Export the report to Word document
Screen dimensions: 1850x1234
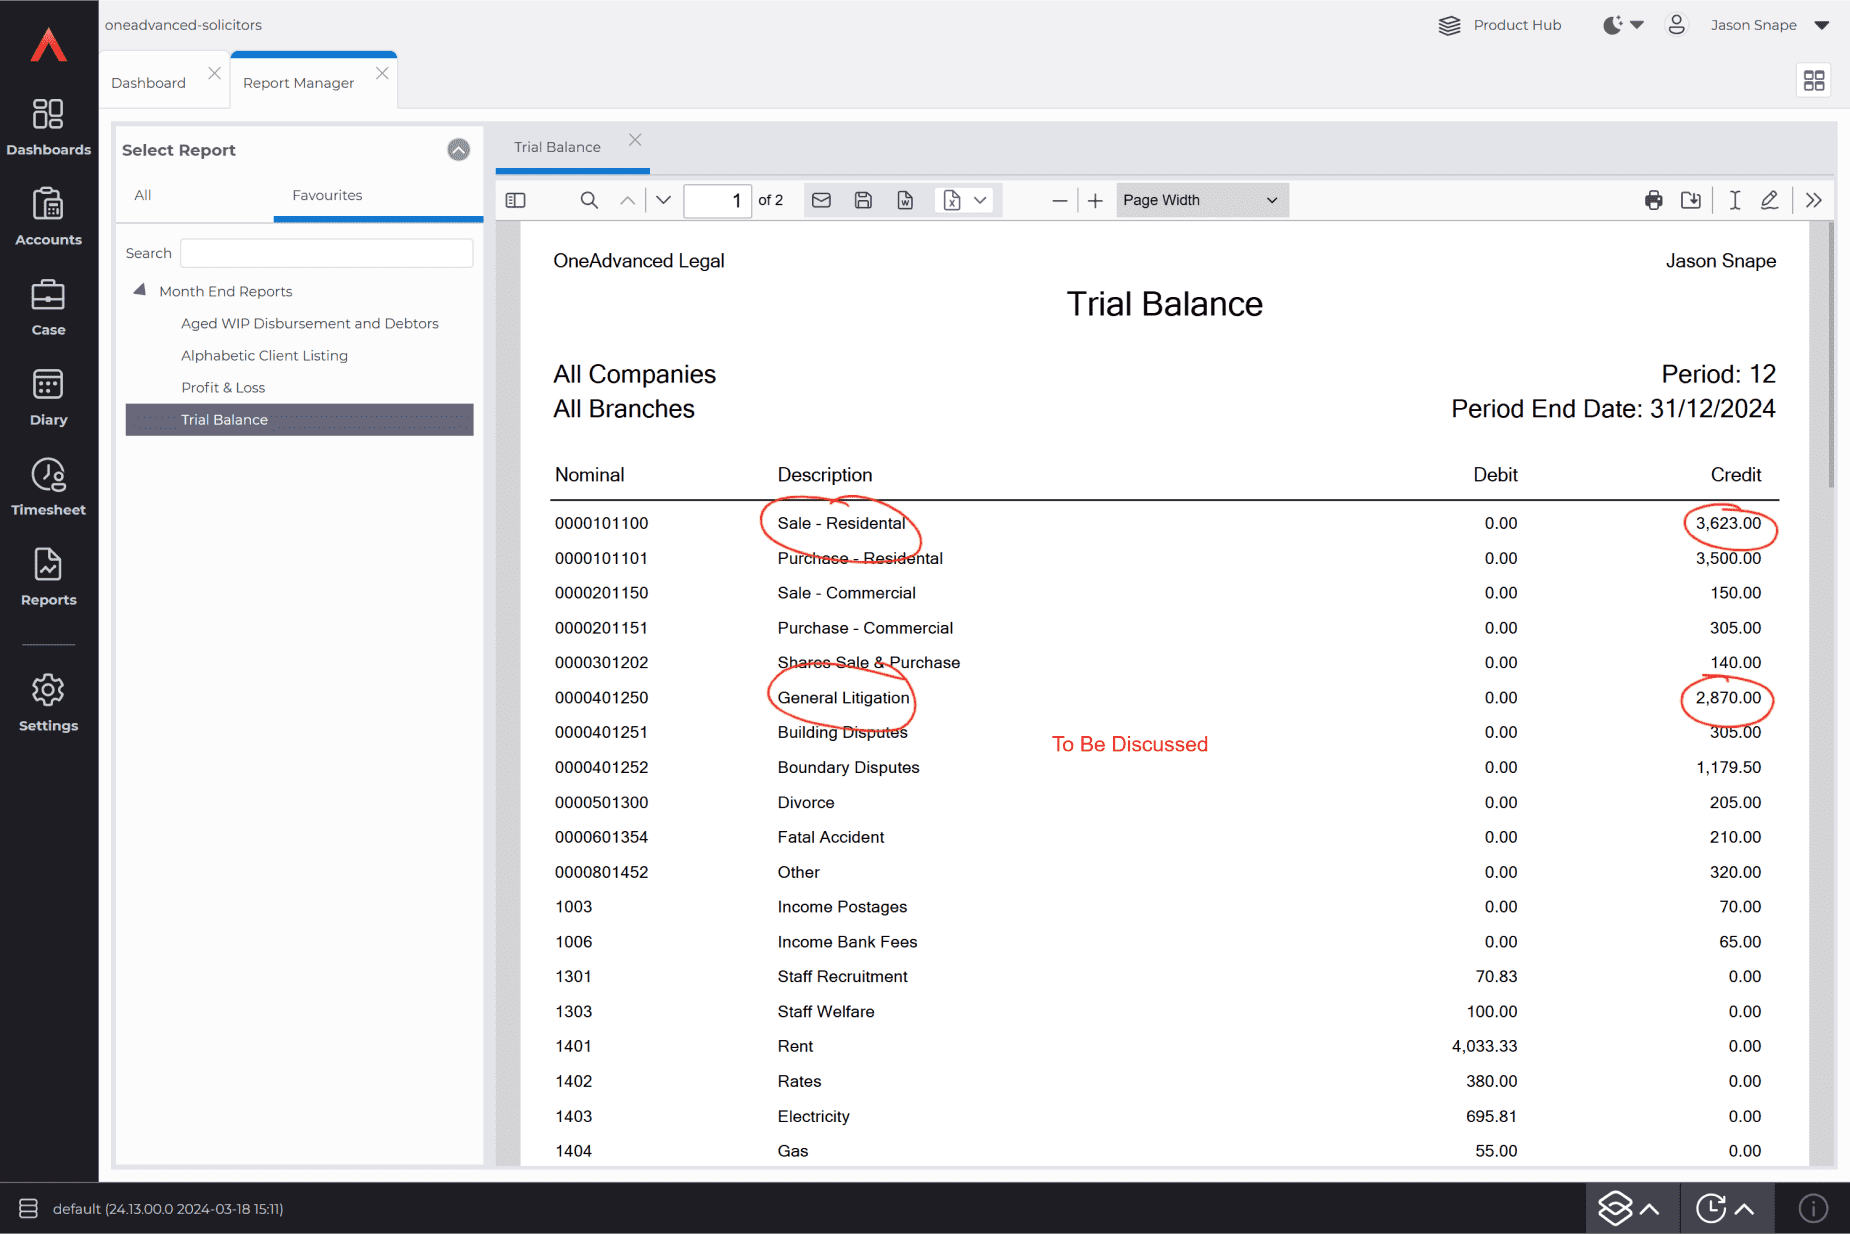905,200
